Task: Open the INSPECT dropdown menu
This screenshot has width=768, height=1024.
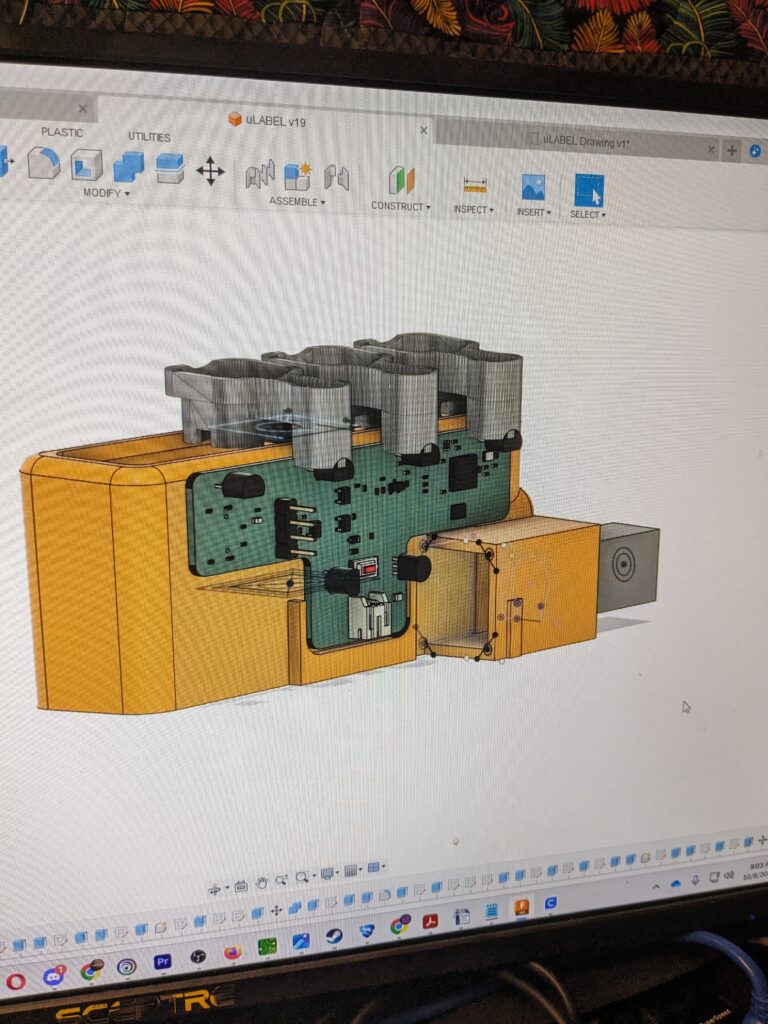Action: [x=473, y=209]
